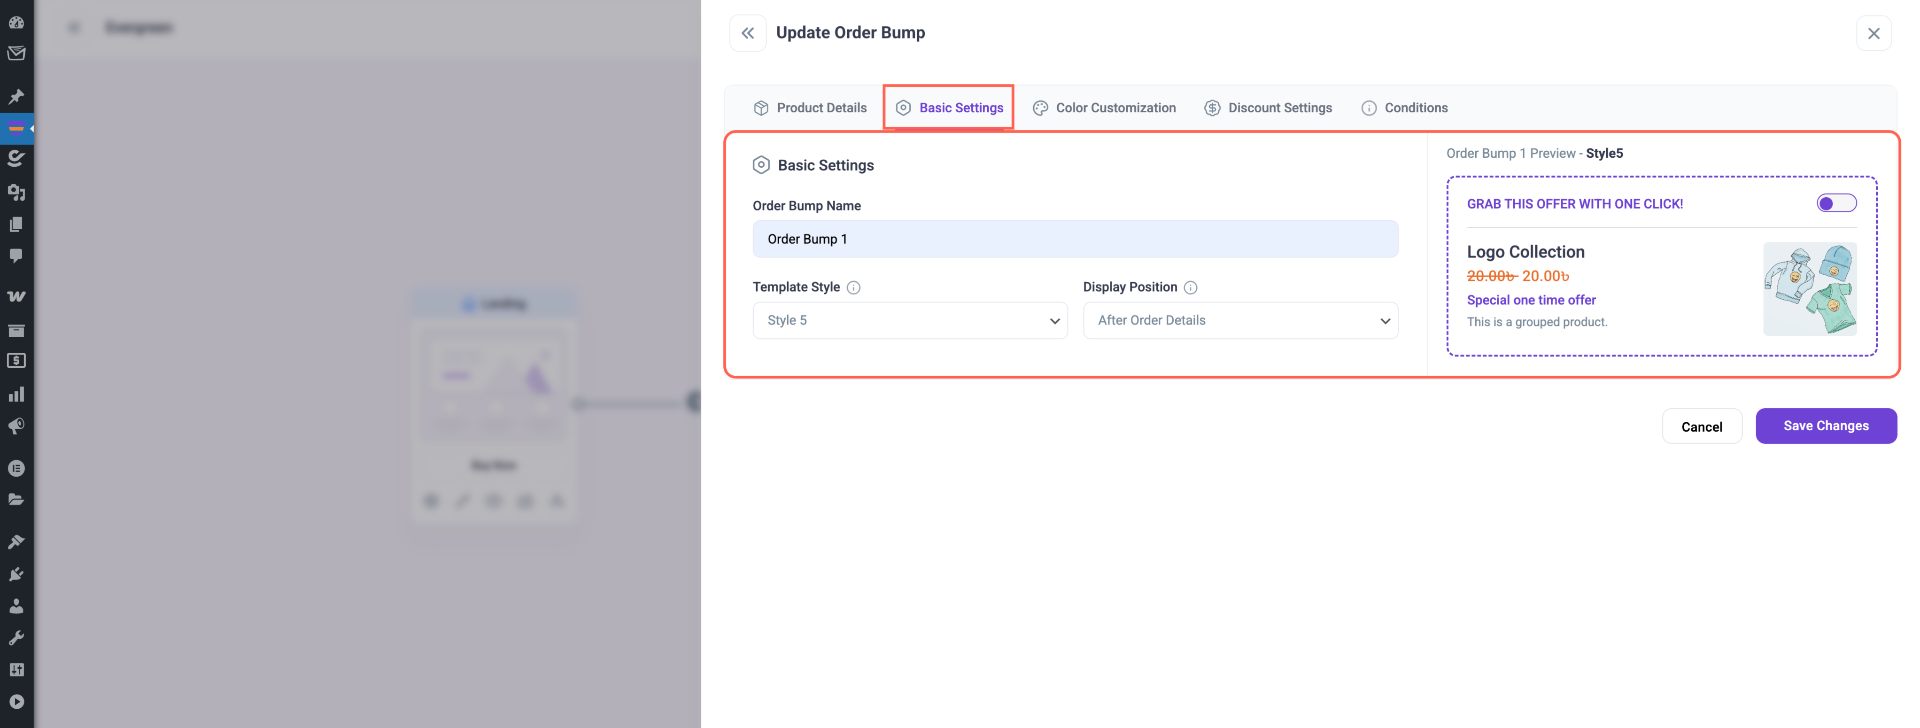Open the Display Position dropdown
The image size is (1920, 728).
[1241, 321]
